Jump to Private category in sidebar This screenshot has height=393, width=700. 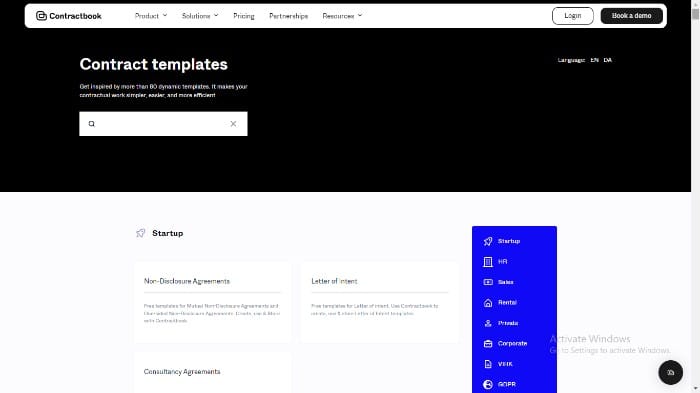point(508,323)
